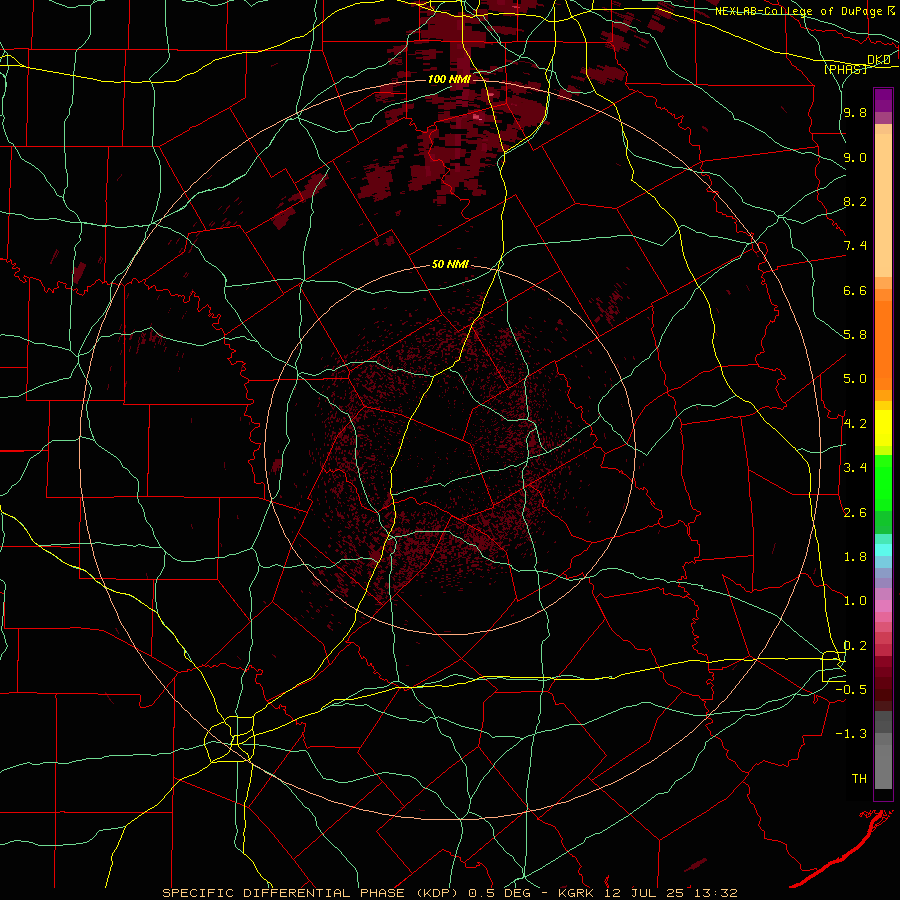Select the 1.8 value on the scale
900x900 pixels.
[855, 557]
